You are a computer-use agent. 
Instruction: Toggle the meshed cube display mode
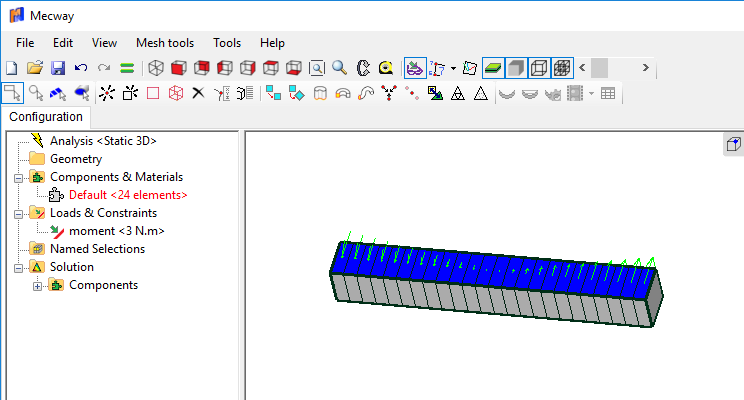point(562,68)
